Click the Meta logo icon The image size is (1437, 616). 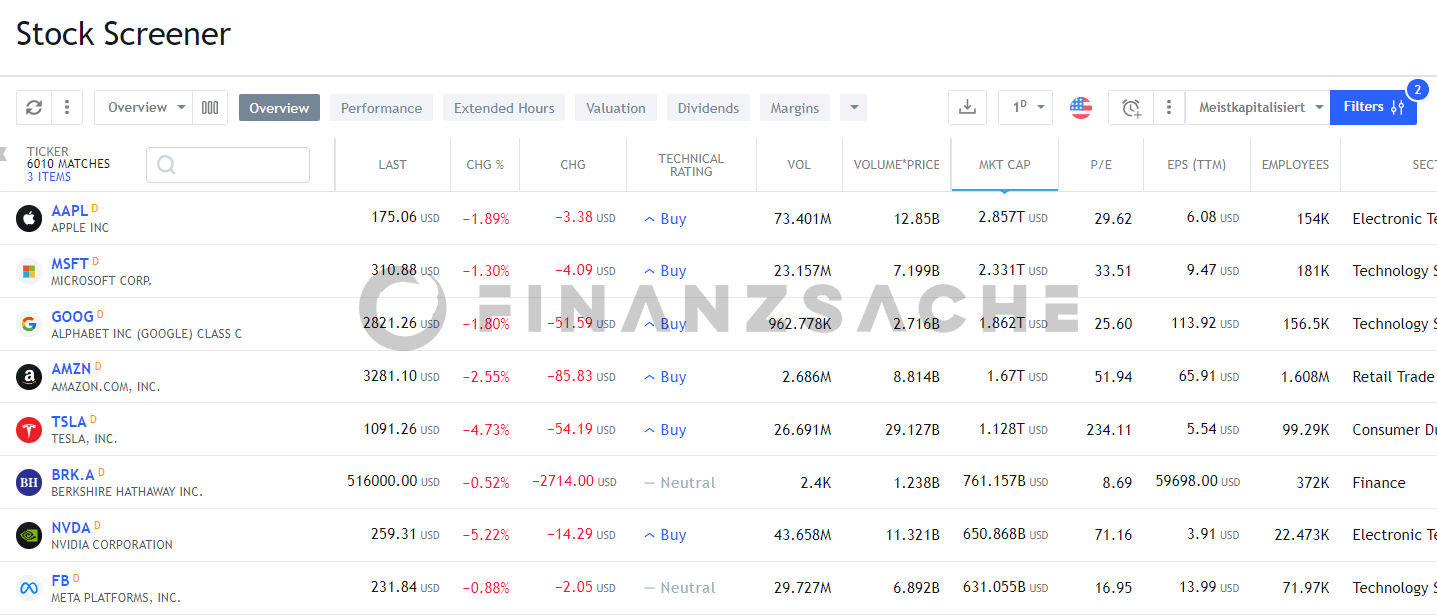pyautogui.click(x=29, y=588)
